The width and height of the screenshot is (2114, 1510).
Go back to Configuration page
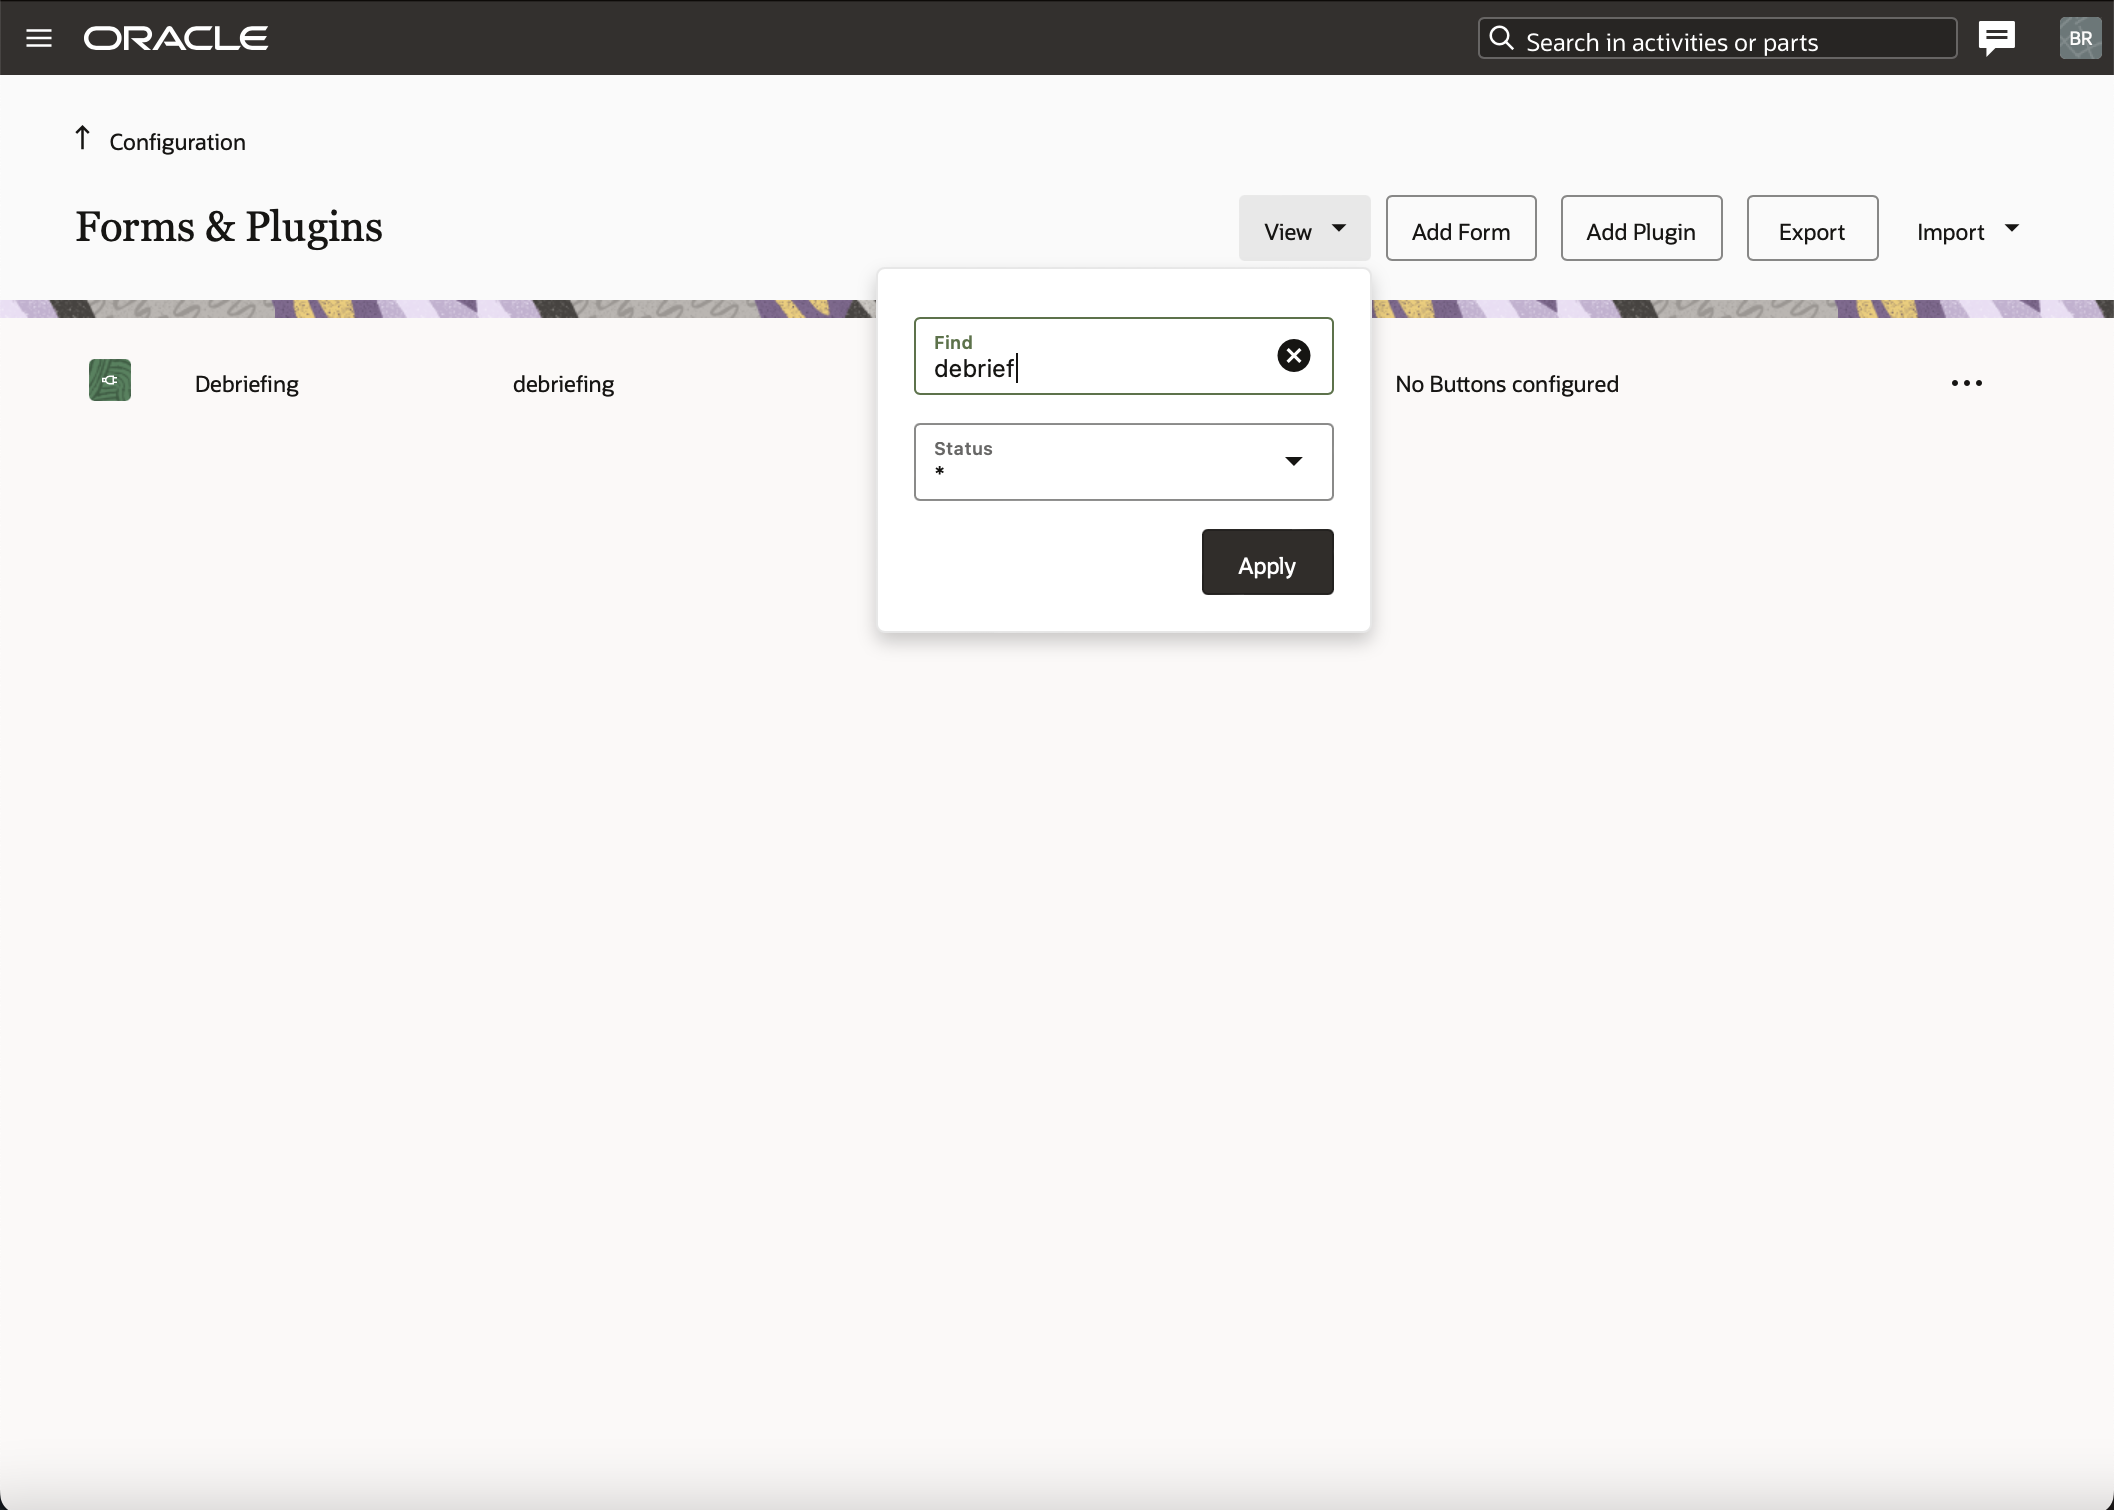177,142
